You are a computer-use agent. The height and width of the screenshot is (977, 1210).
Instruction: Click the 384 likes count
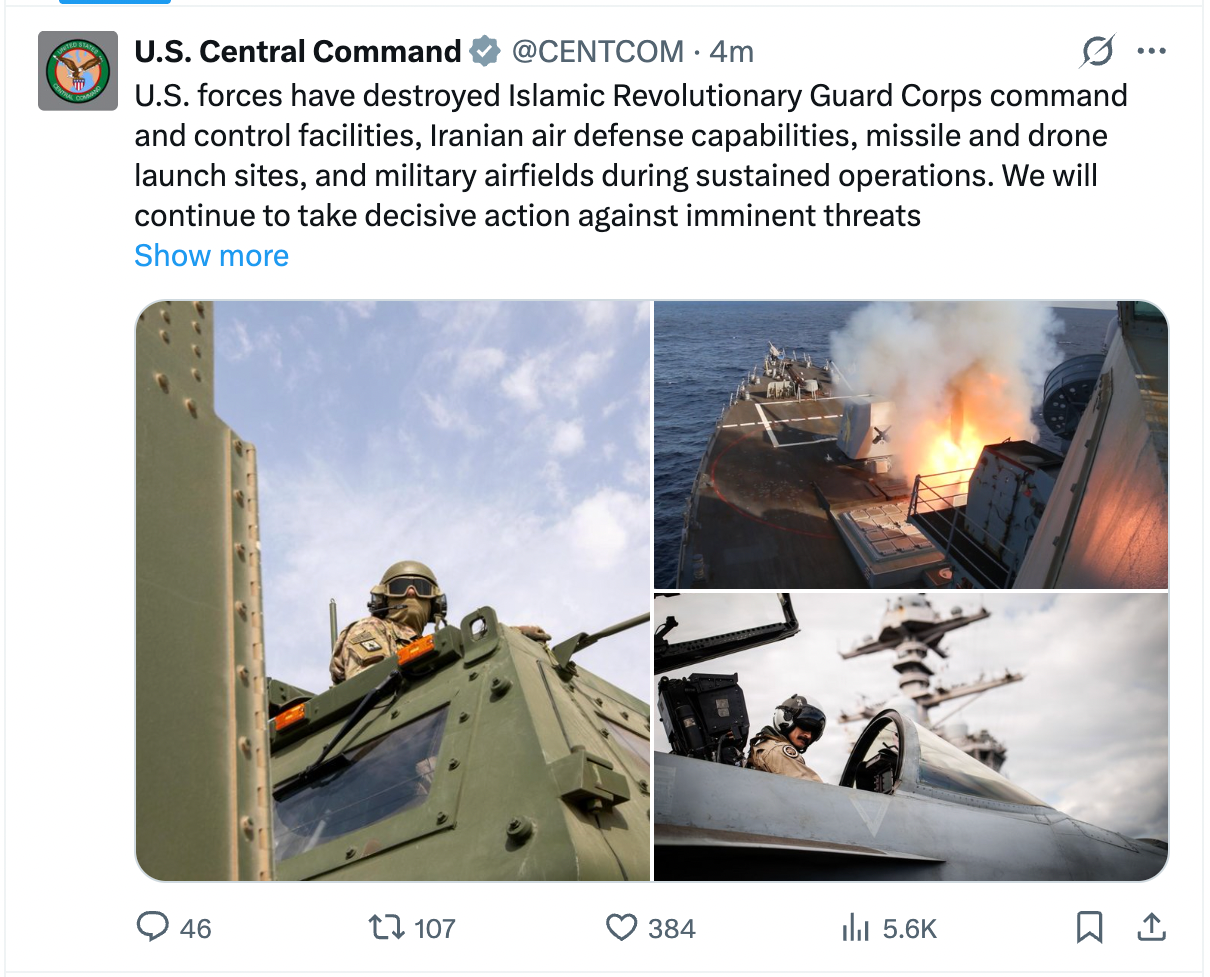point(672,928)
